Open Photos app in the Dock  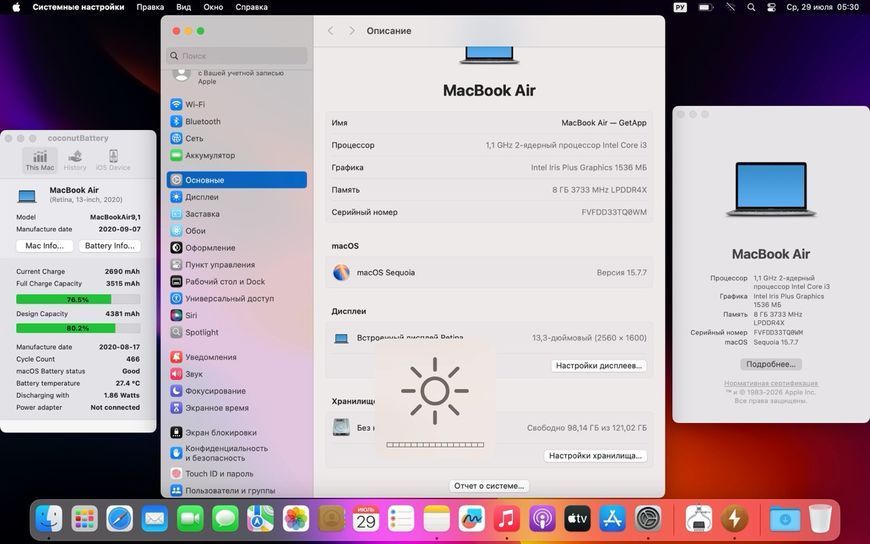click(x=296, y=520)
